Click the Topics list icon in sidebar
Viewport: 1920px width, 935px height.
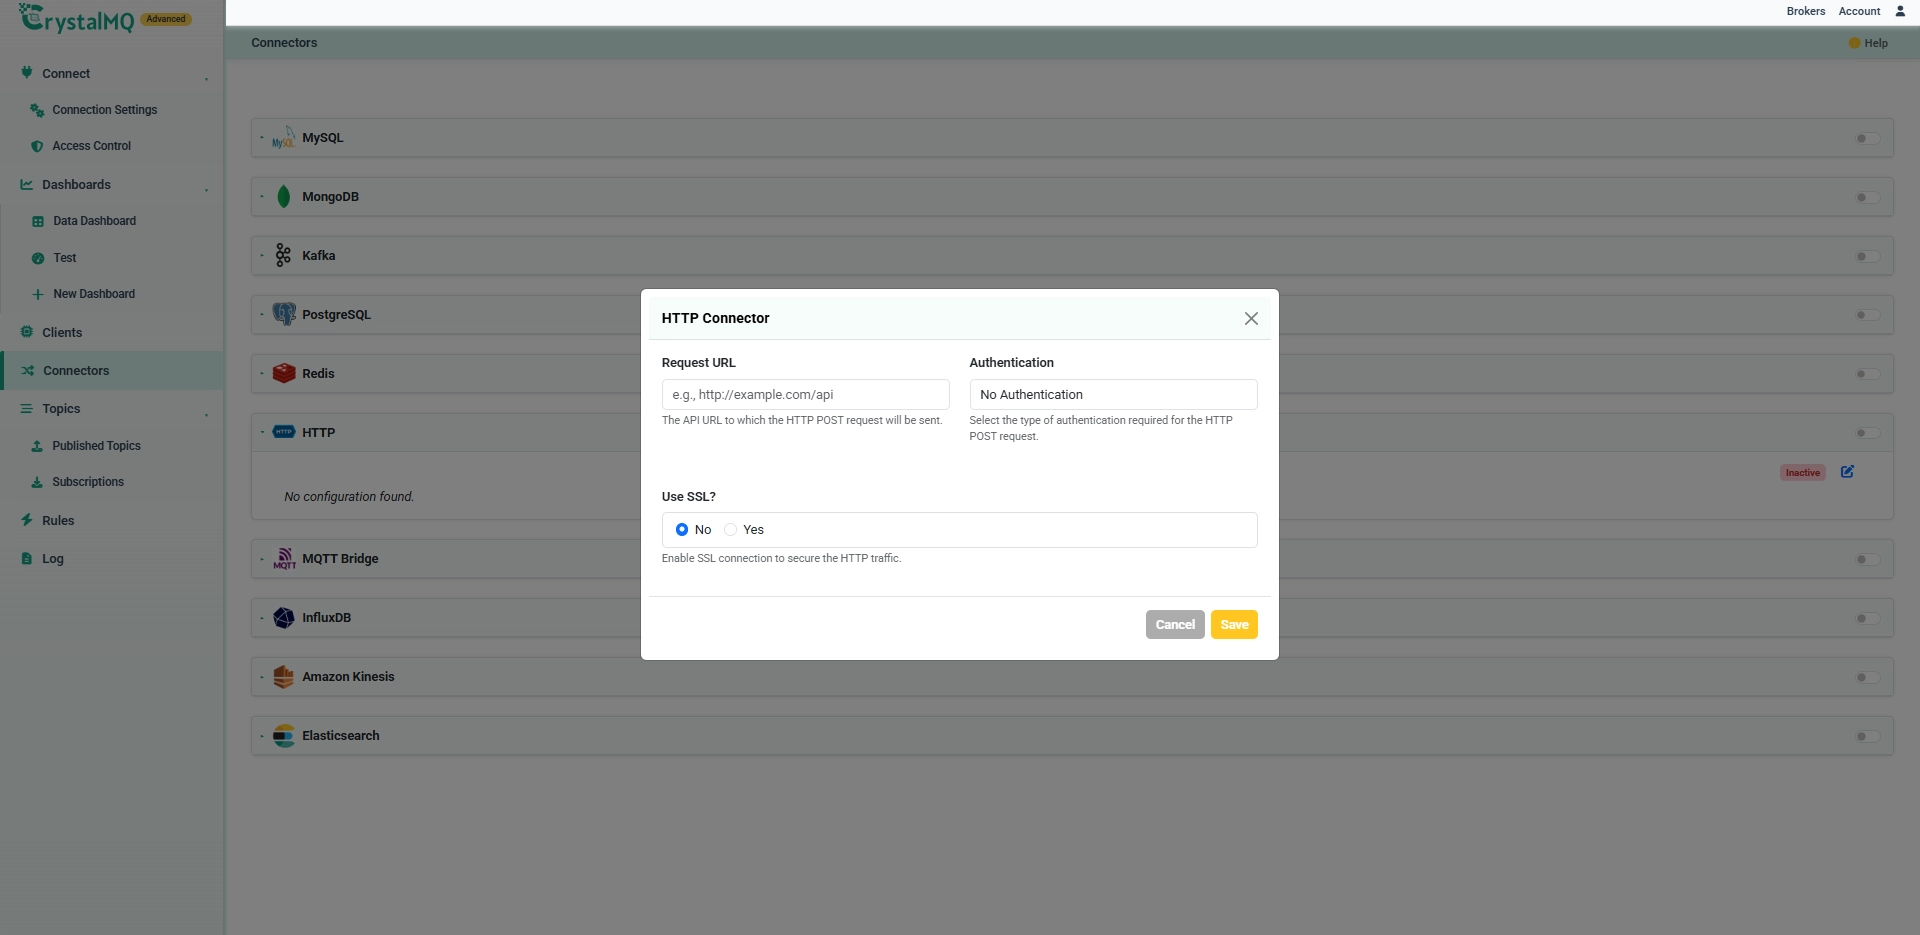[27, 409]
